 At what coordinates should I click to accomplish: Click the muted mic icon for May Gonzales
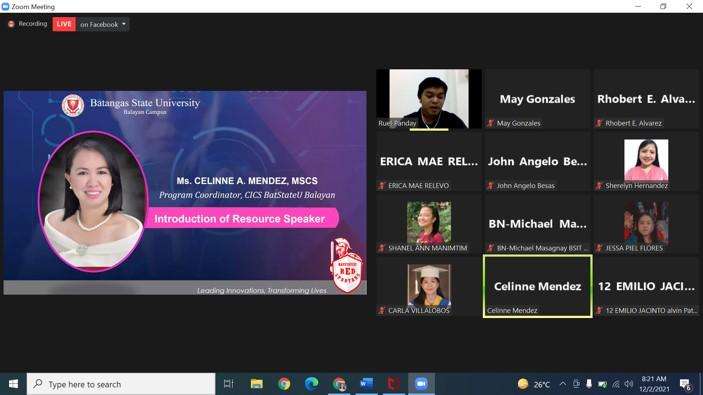(490, 123)
